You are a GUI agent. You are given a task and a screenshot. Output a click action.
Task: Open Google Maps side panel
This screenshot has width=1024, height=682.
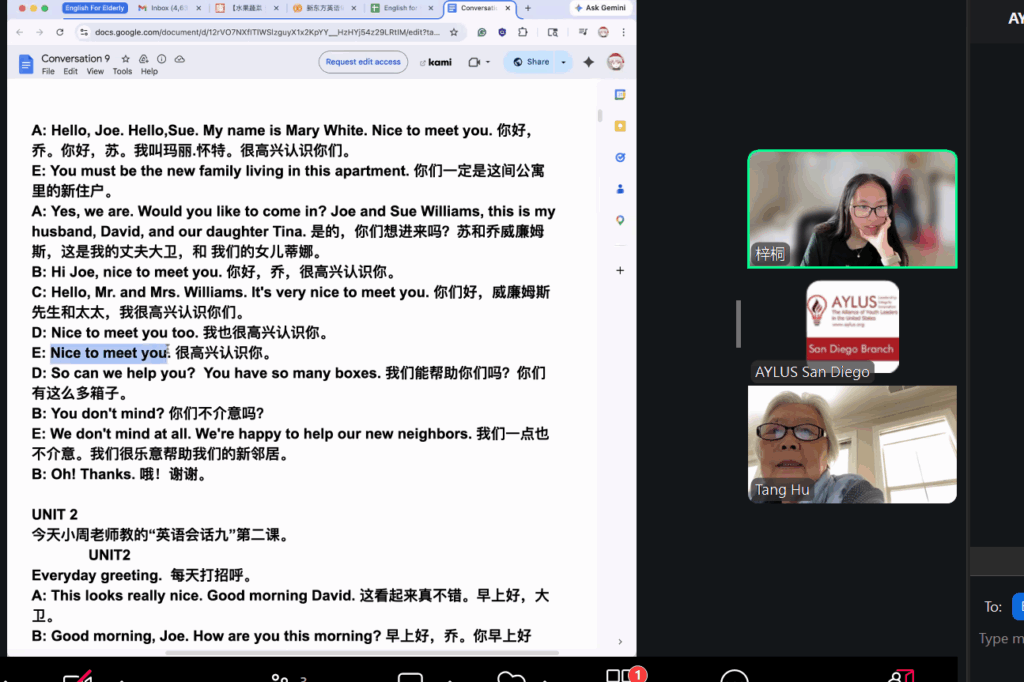620,220
